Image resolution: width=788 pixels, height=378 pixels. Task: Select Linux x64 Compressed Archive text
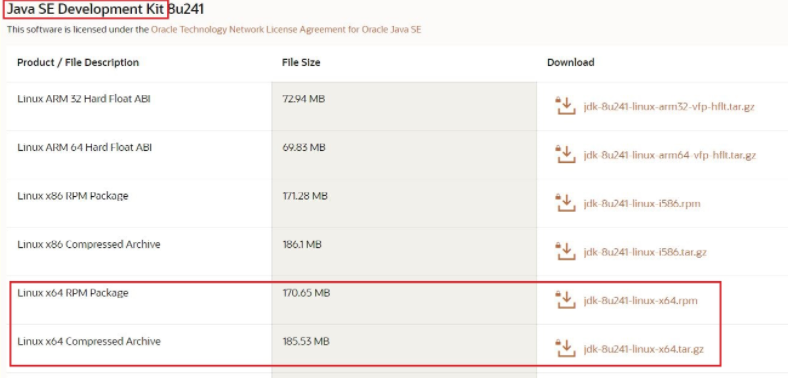[x=88, y=342]
